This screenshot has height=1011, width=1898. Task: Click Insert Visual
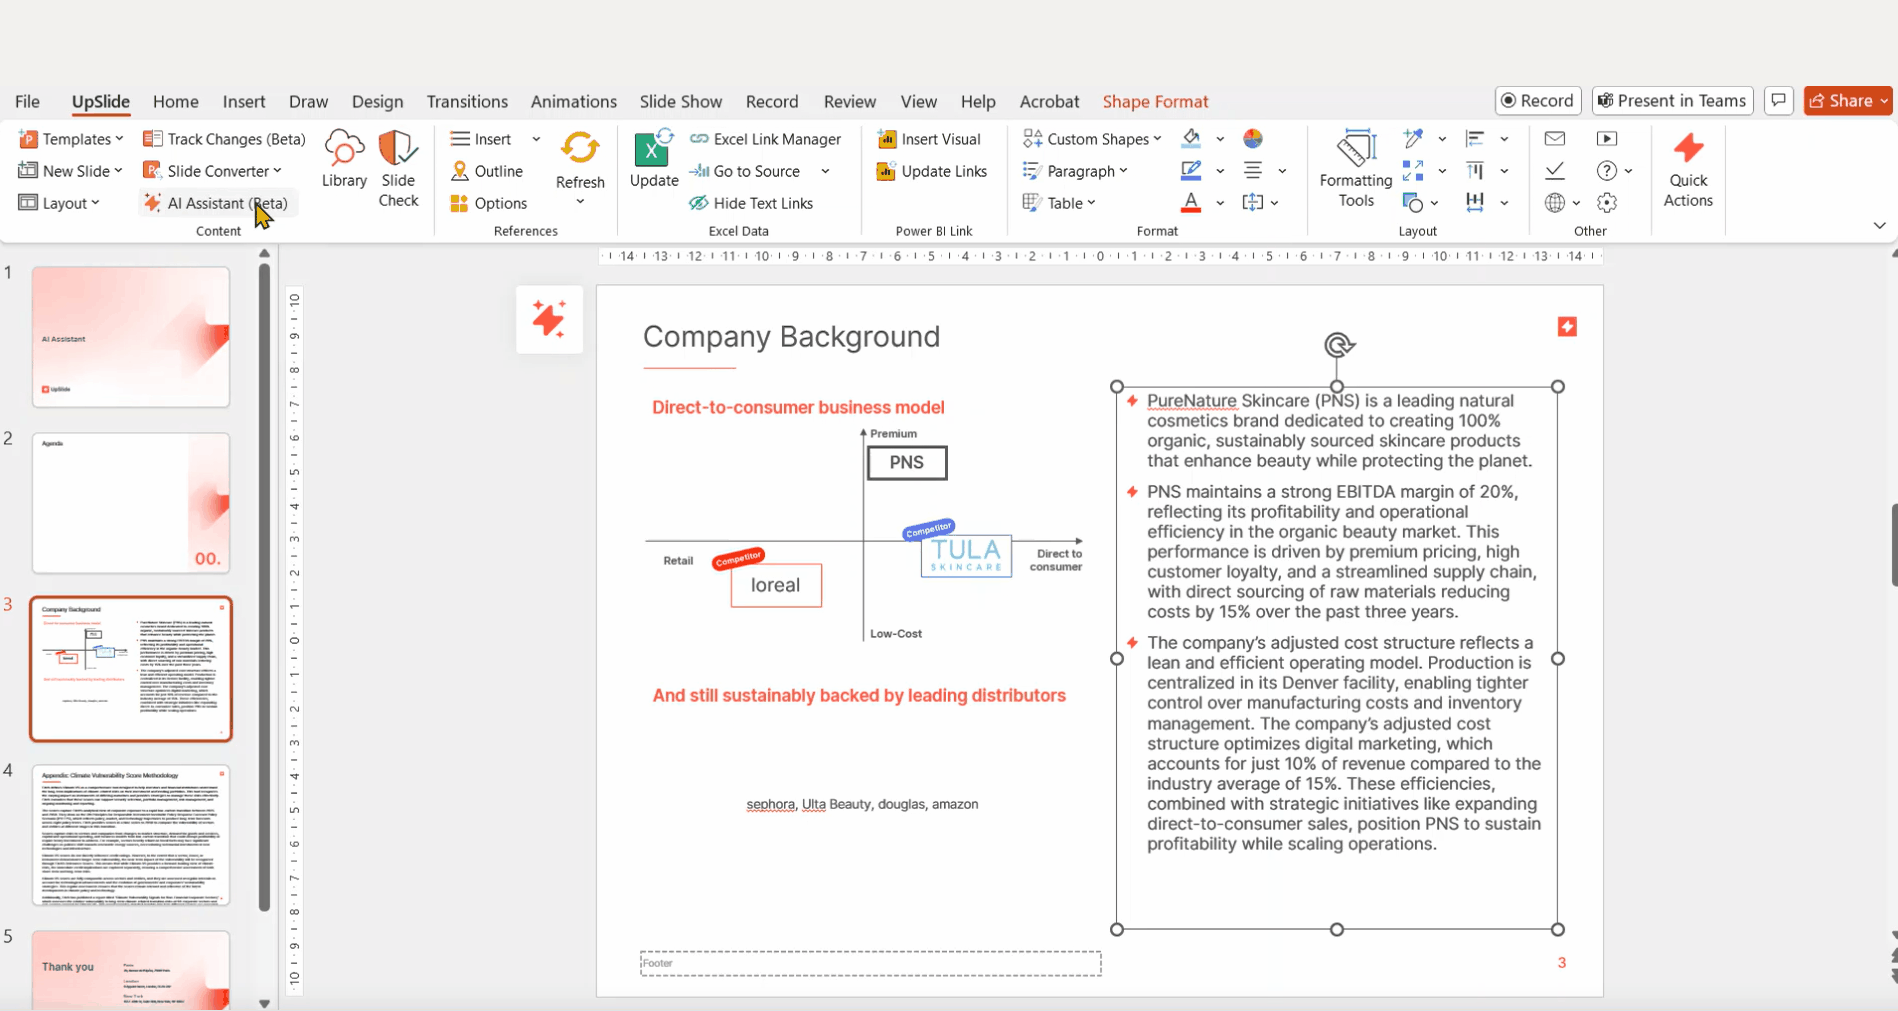click(x=929, y=139)
